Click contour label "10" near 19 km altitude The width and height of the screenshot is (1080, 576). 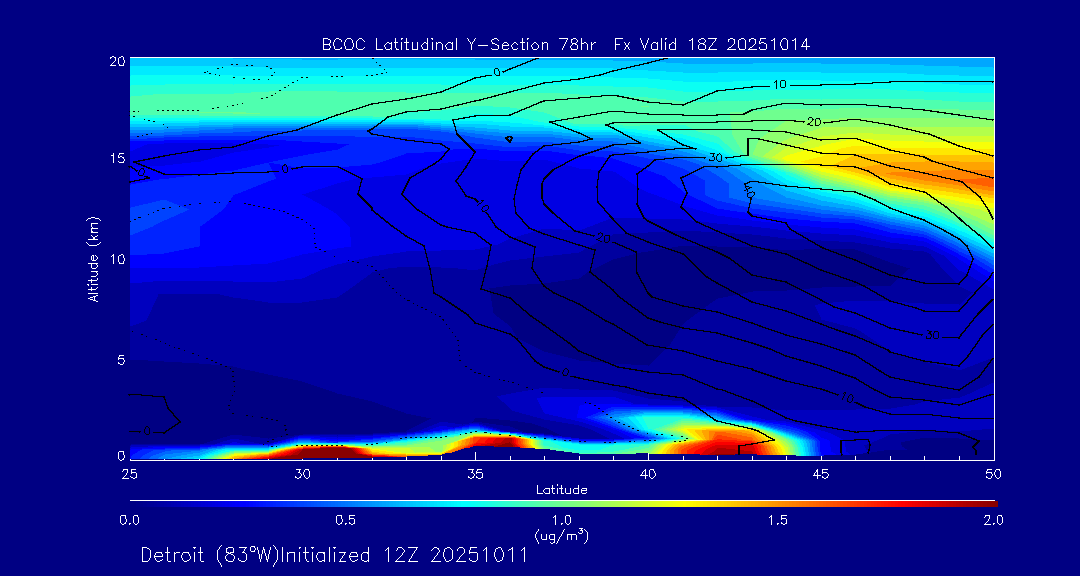point(779,85)
